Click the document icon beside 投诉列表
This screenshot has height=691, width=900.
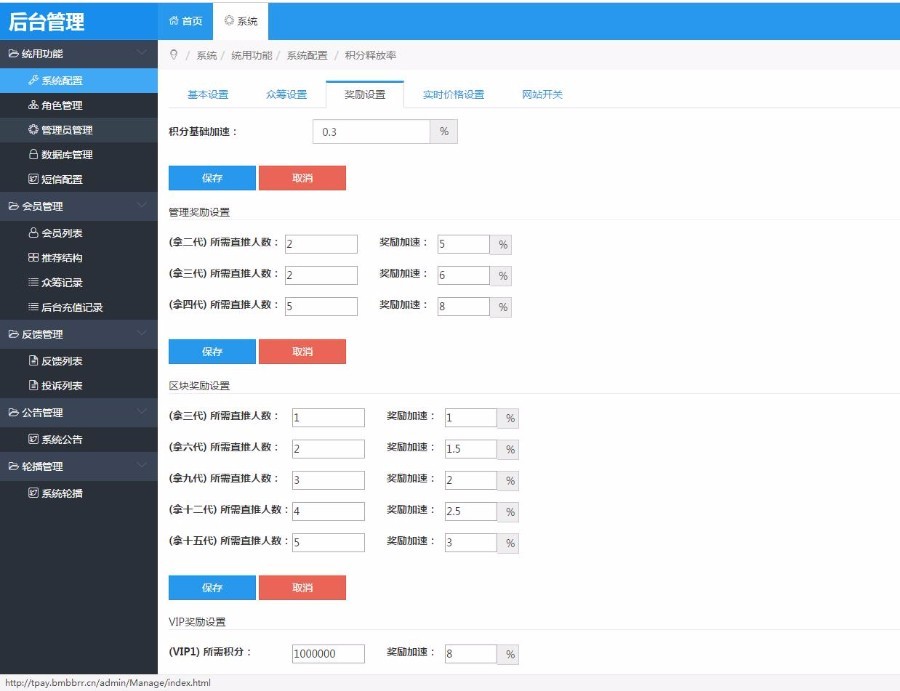tap(33, 386)
